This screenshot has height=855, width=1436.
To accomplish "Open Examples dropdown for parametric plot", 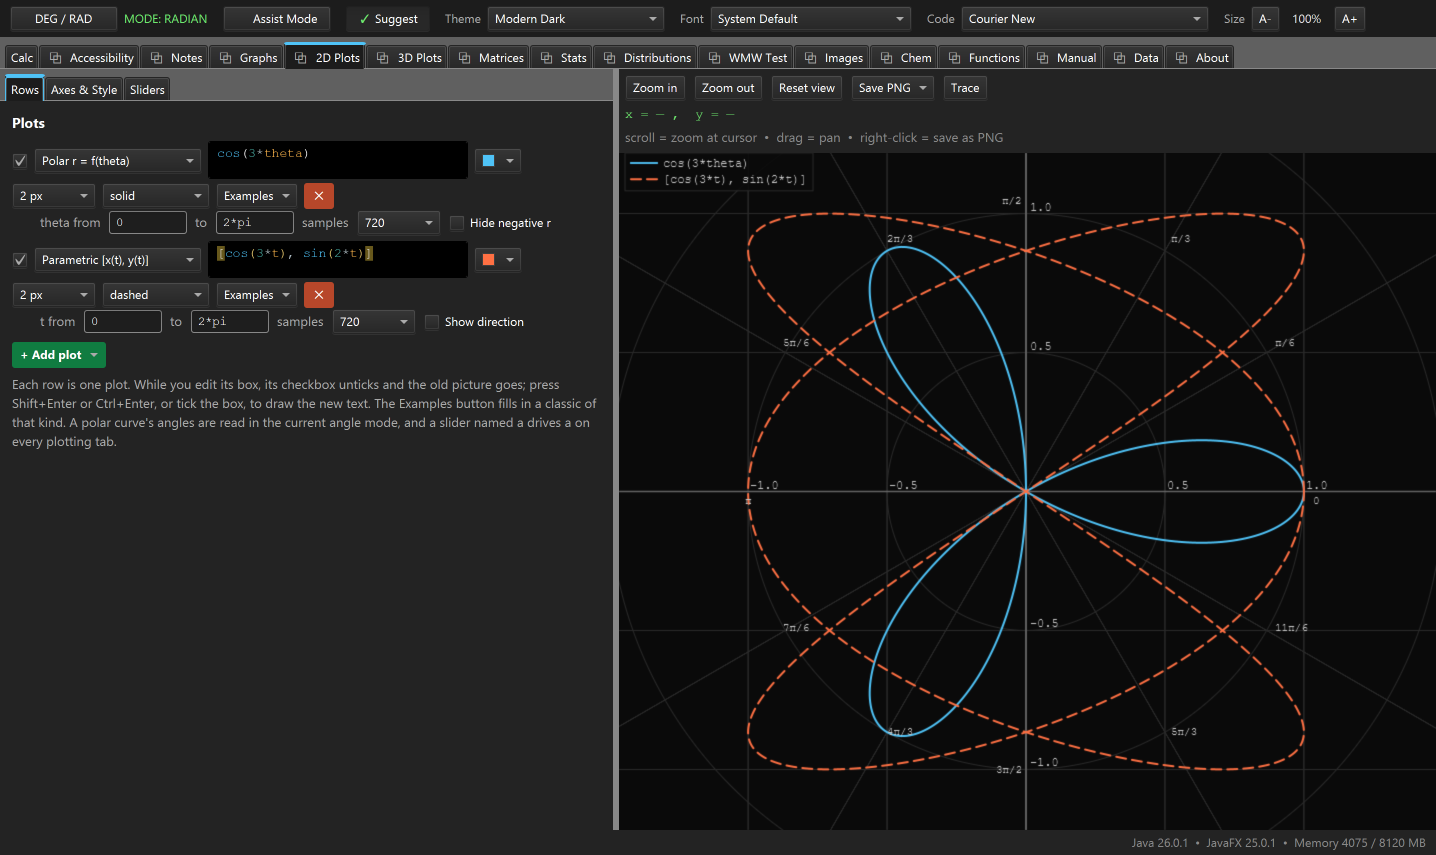I will [257, 295].
